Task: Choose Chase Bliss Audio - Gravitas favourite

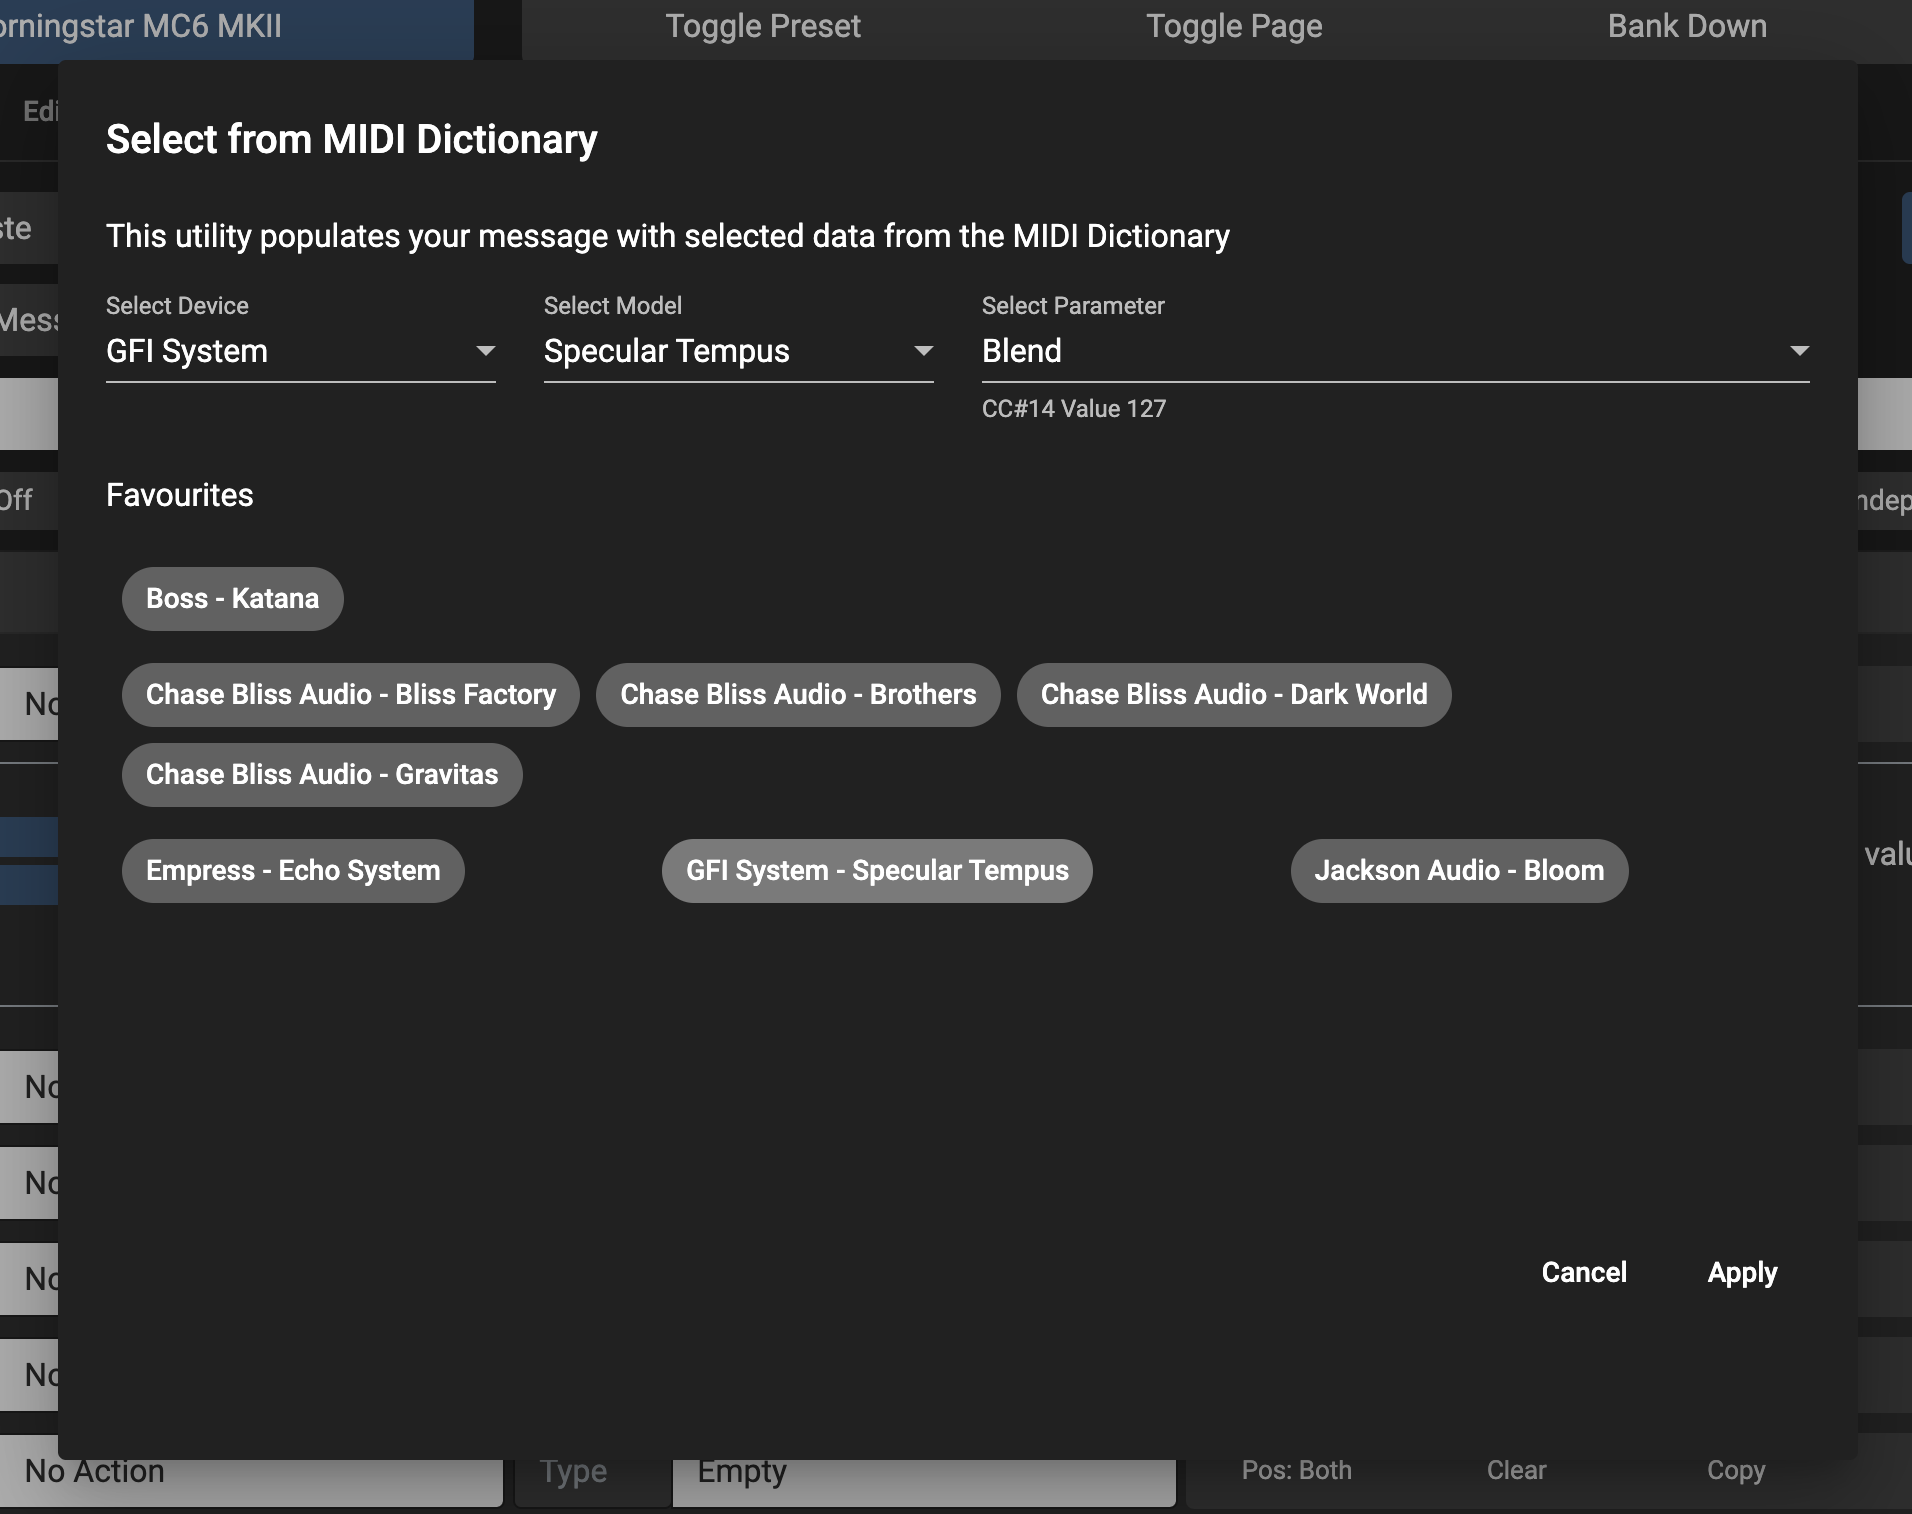Action: 321,775
